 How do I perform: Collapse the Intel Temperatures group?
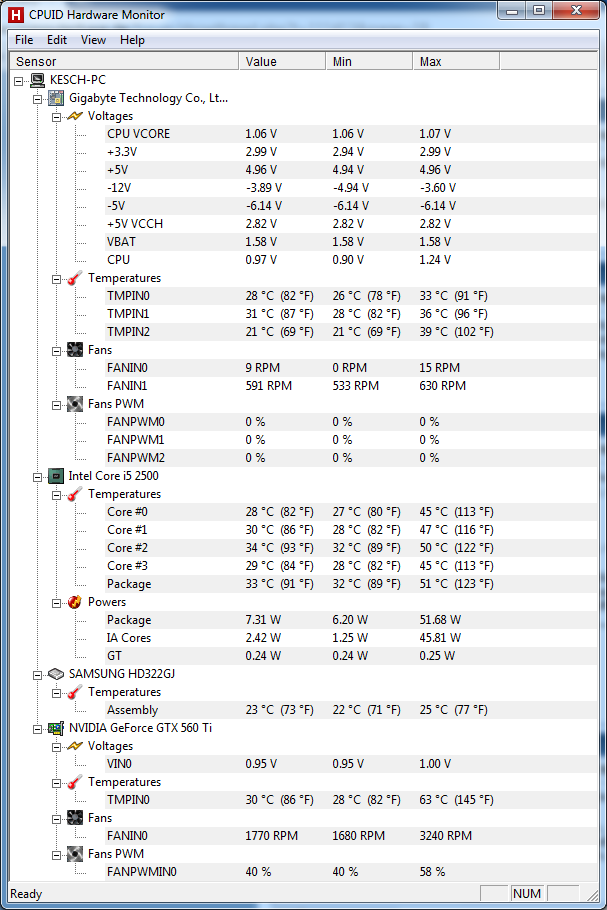pyautogui.click(x=56, y=495)
